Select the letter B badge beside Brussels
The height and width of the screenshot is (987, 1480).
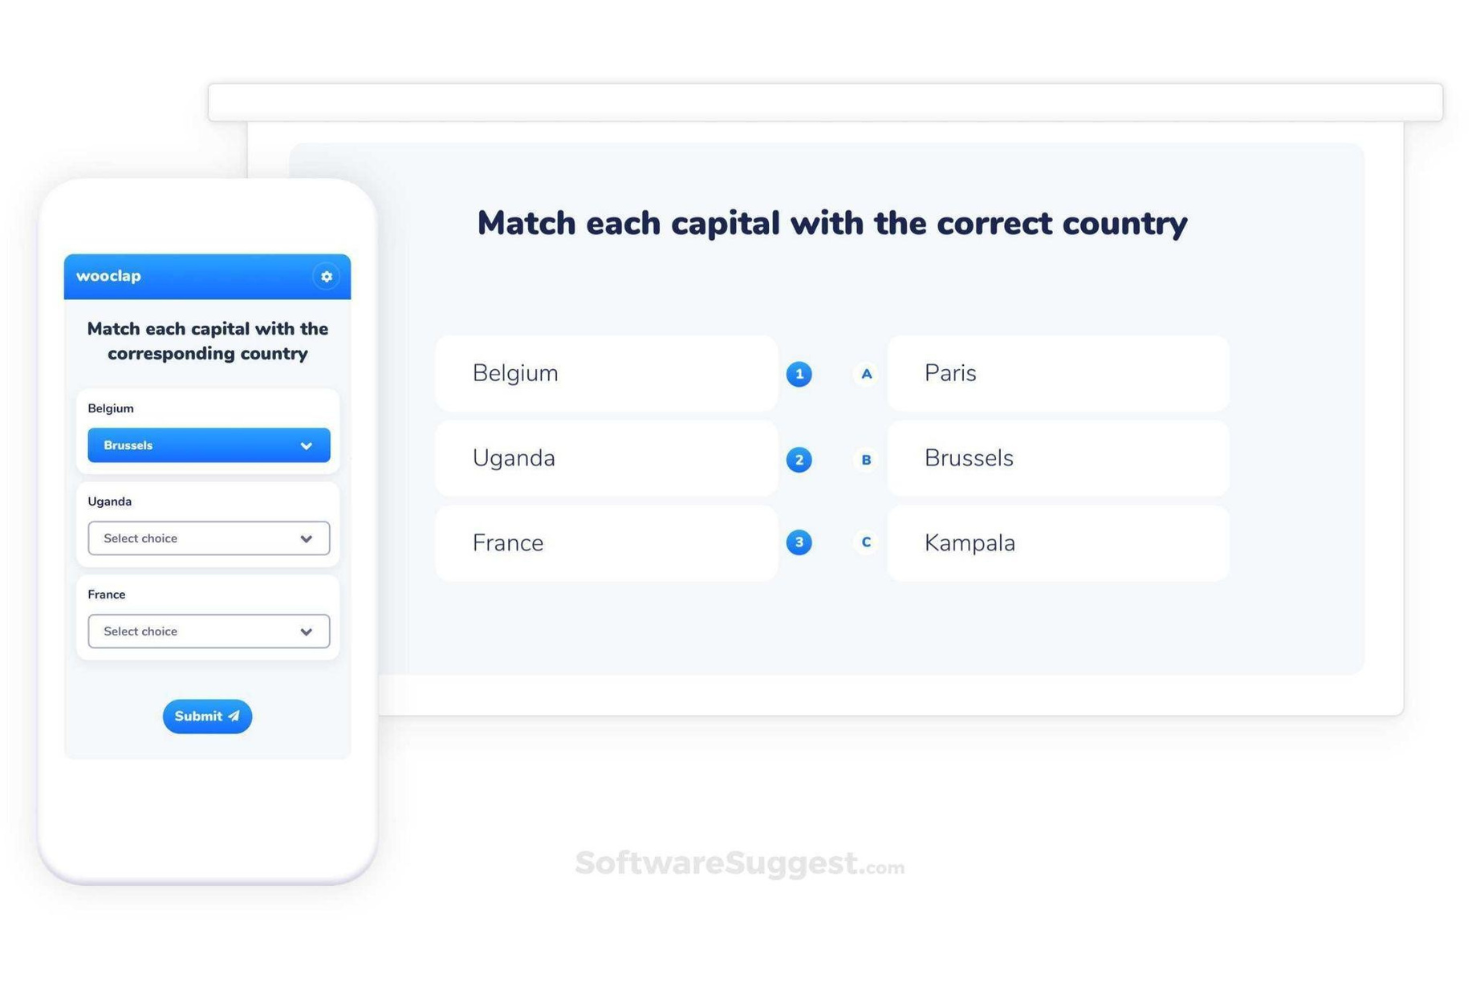(x=865, y=460)
